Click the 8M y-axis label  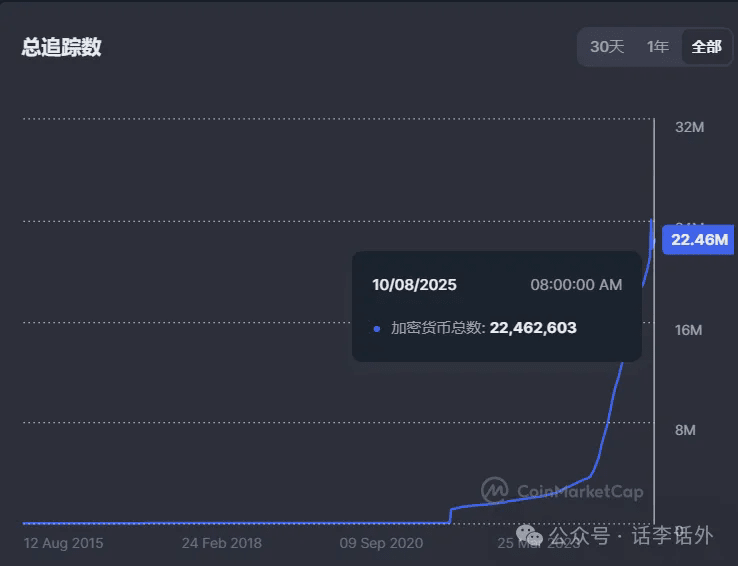point(685,430)
